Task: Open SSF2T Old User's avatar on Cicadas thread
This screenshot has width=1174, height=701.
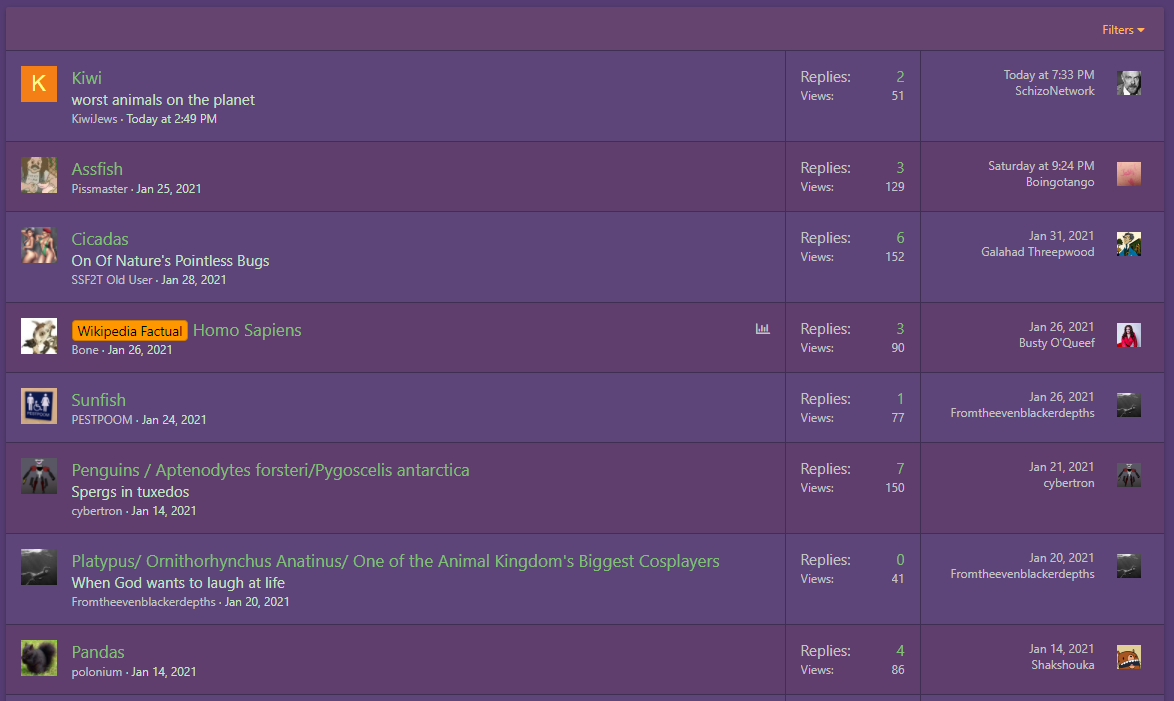Action: click(x=39, y=246)
